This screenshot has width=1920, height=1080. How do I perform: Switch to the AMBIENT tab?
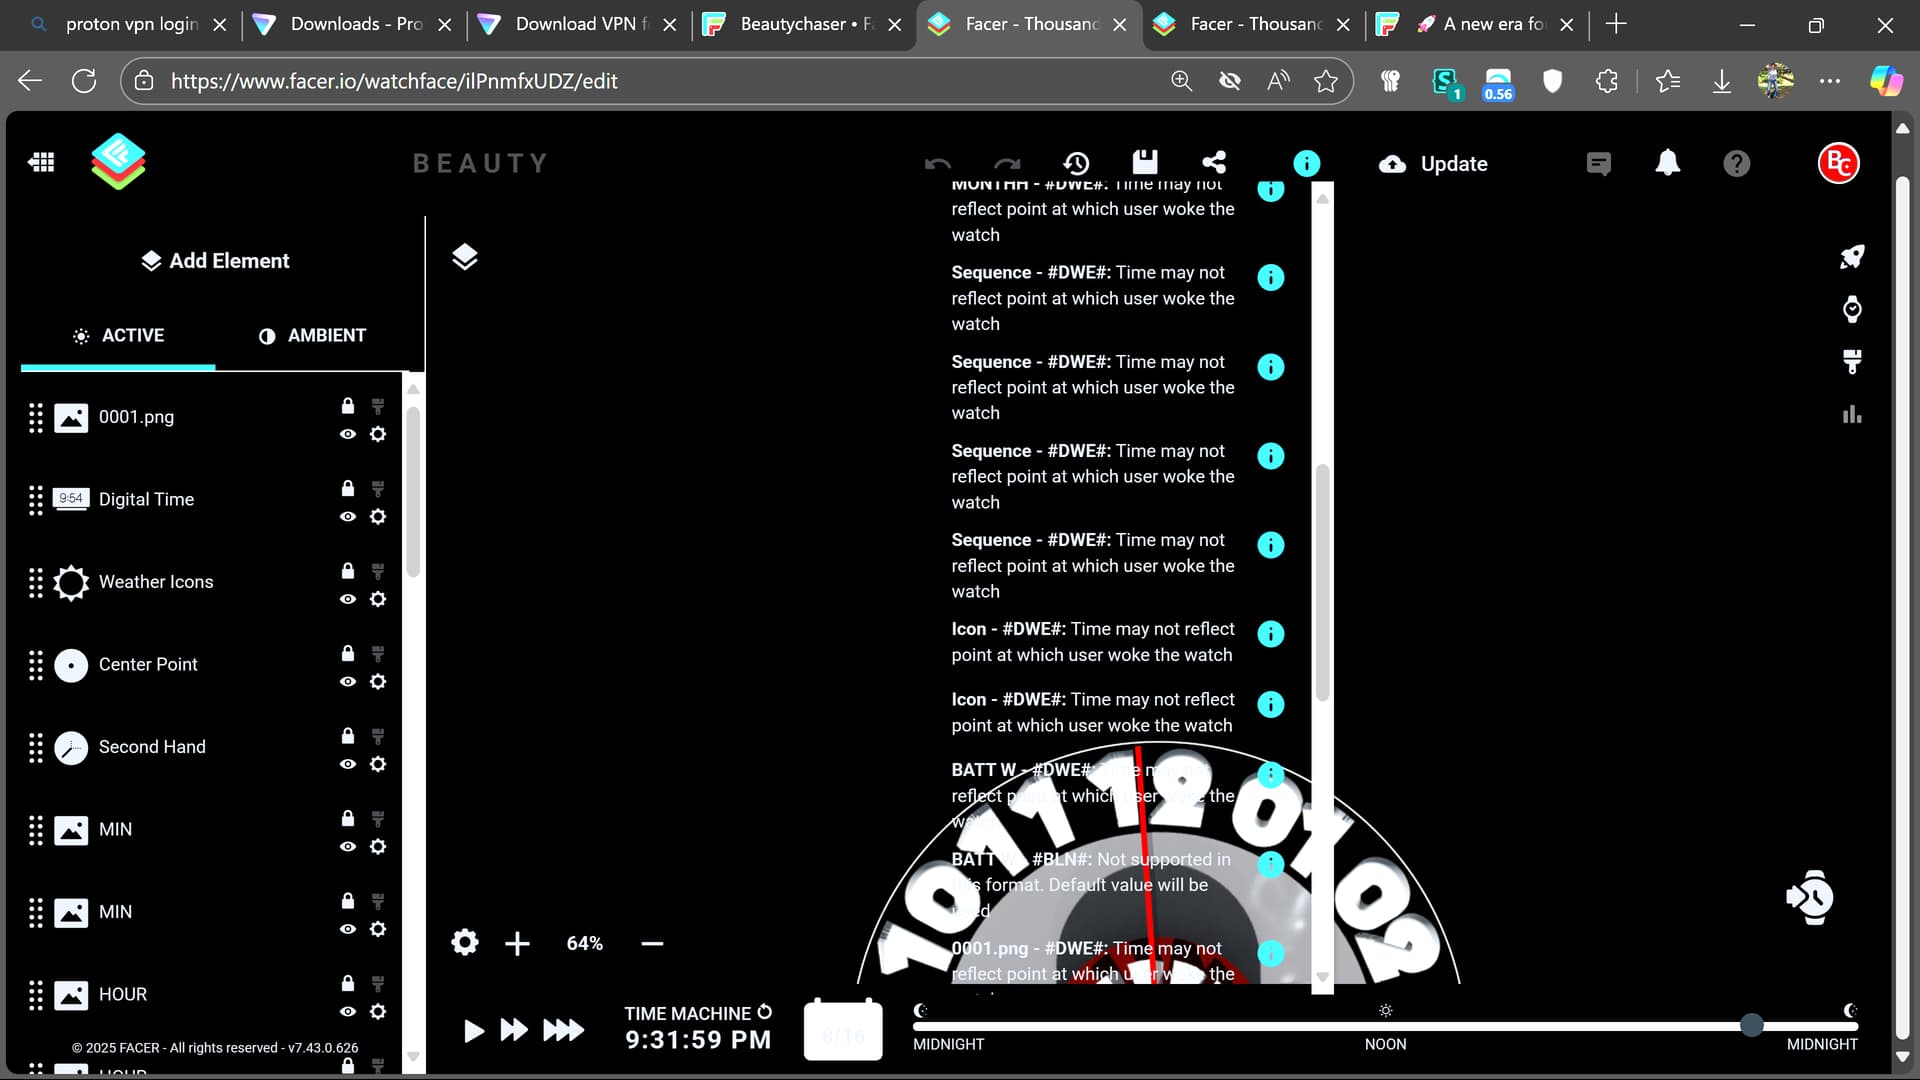pos(312,336)
